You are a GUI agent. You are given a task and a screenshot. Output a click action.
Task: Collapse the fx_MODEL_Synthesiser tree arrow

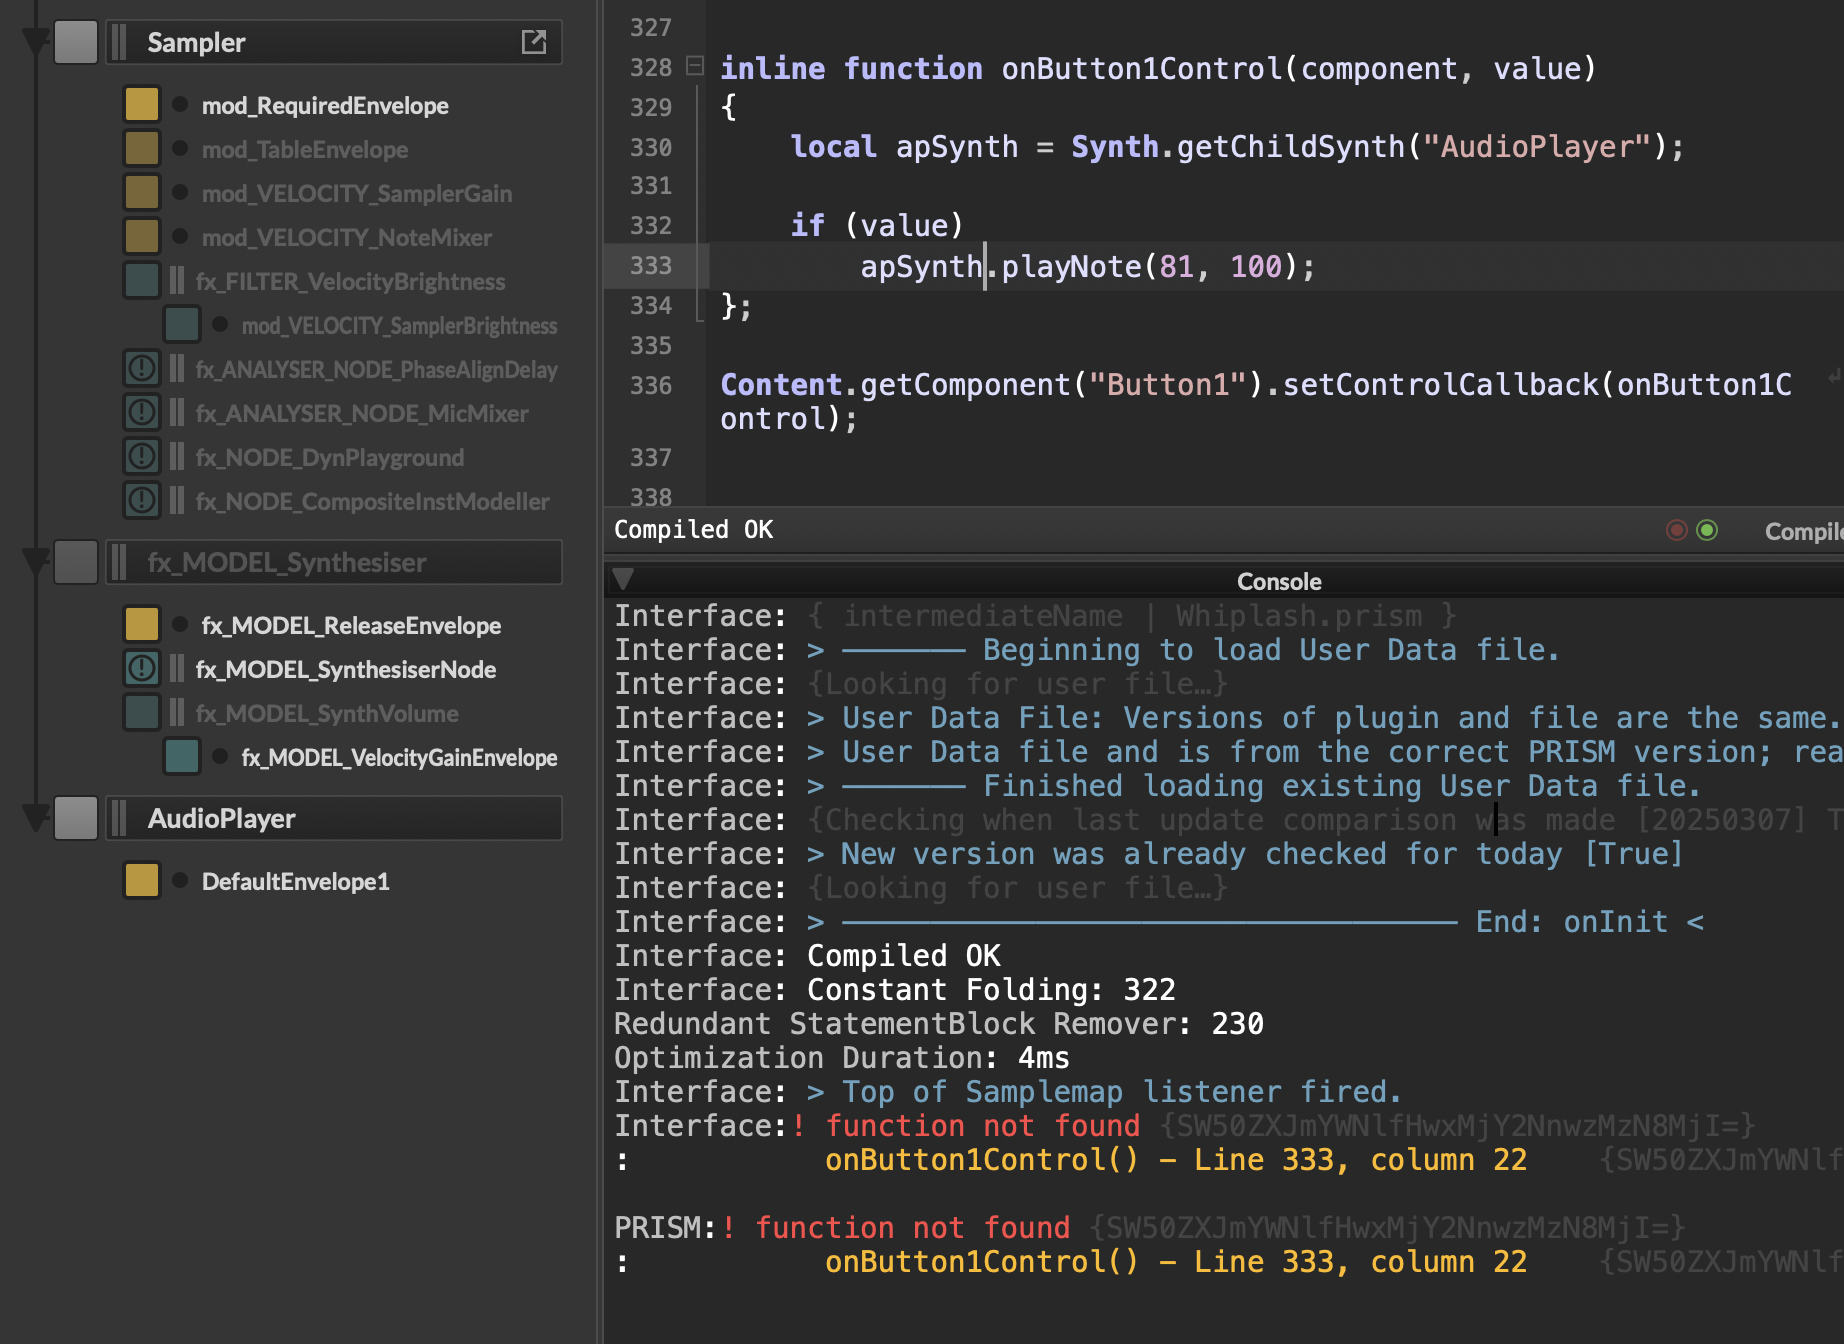pos(35,562)
